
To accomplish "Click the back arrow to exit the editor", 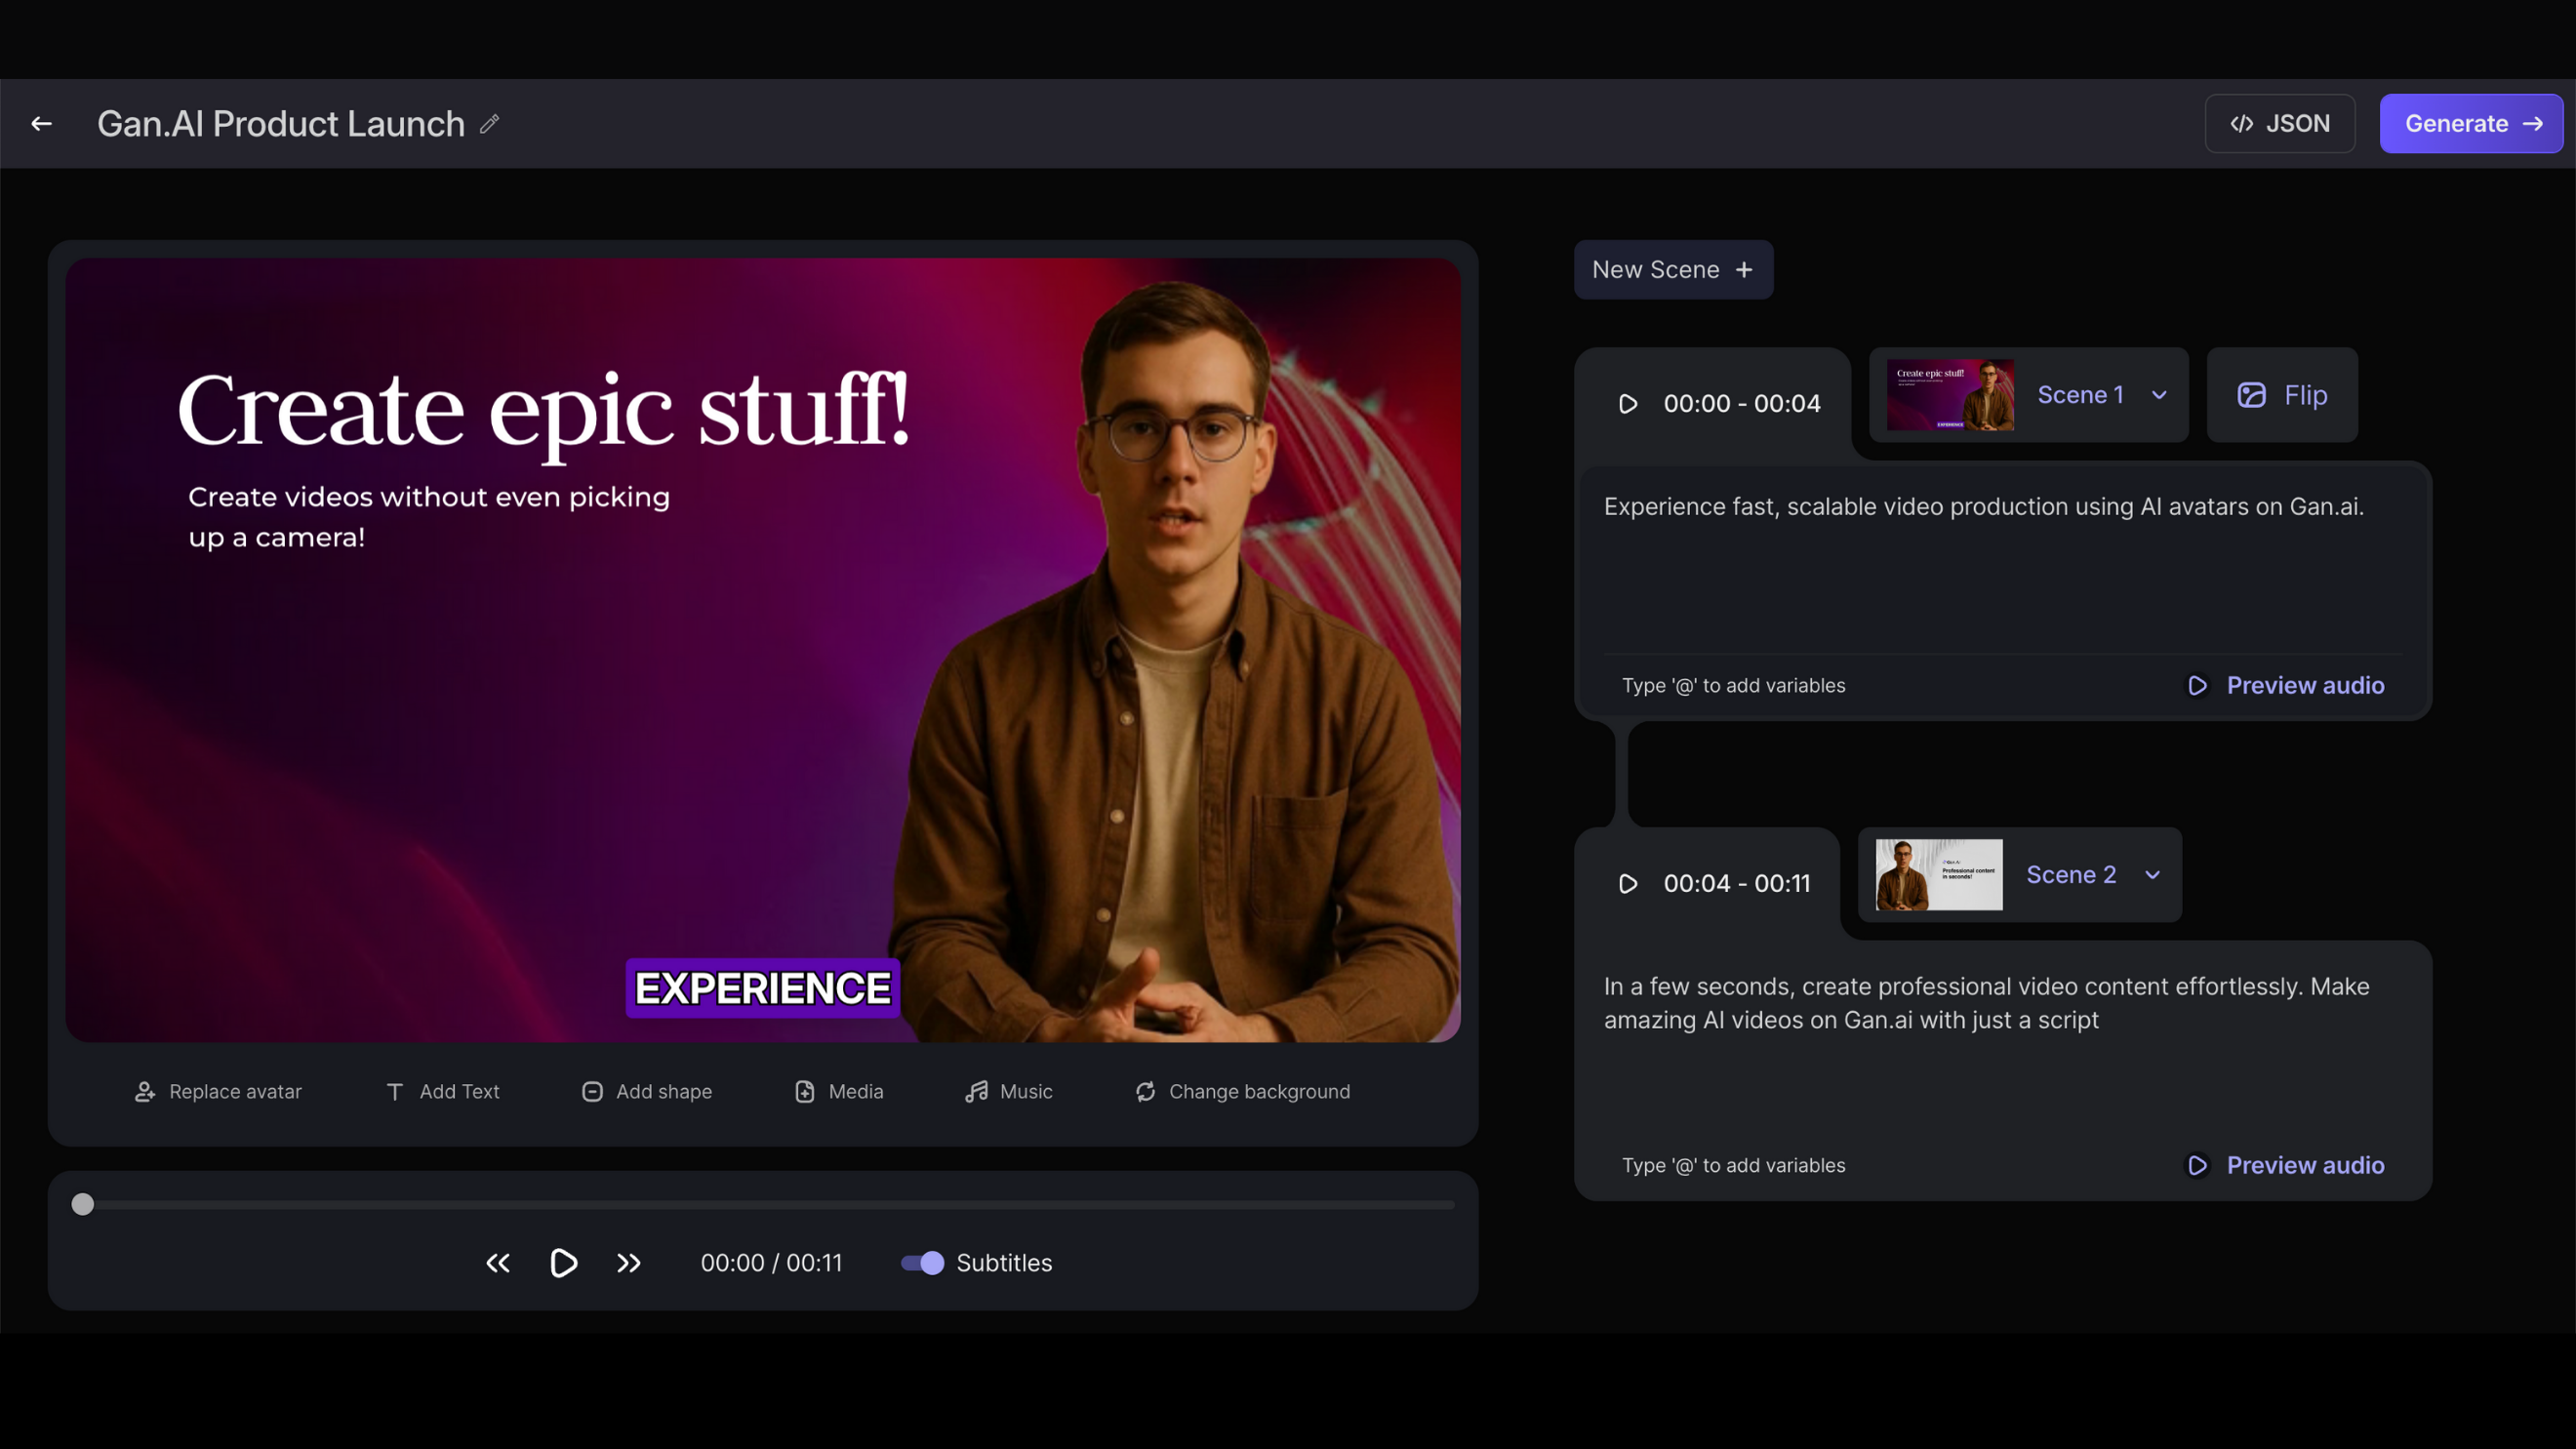I will click(x=41, y=123).
